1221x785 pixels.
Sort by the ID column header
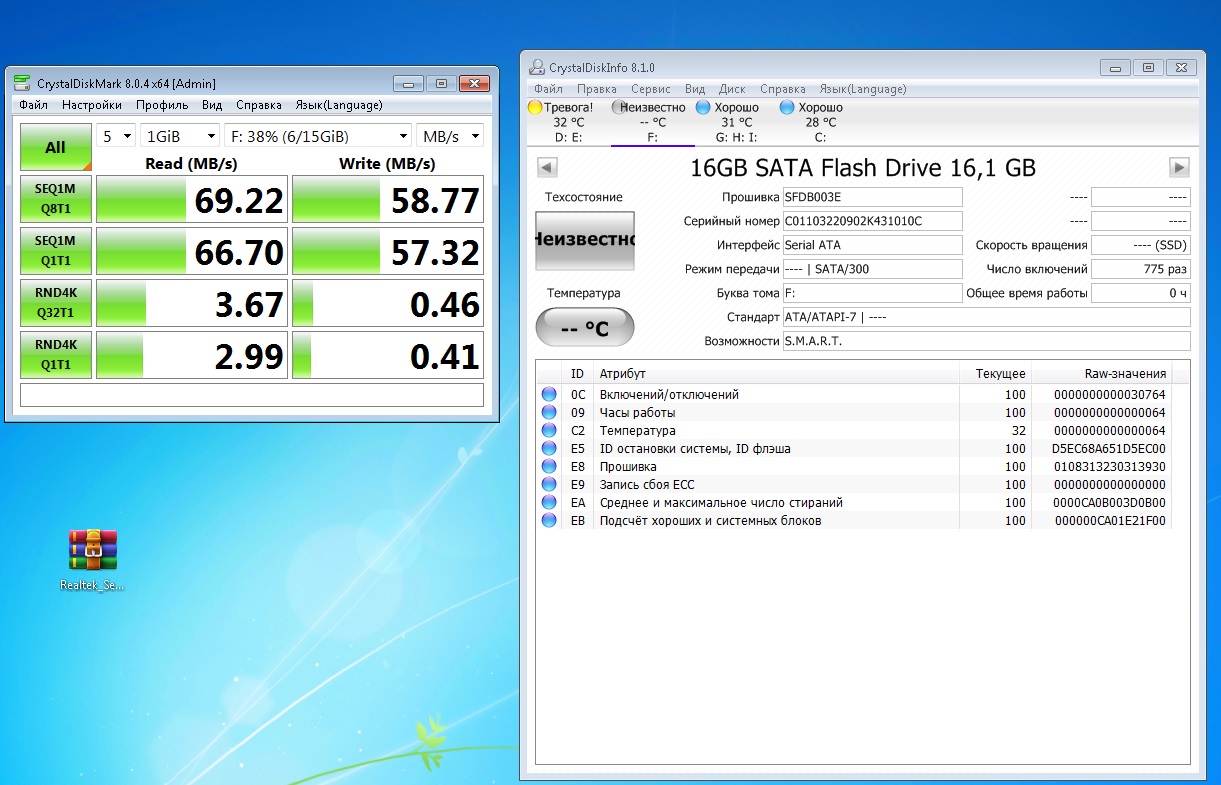click(x=578, y=374)
